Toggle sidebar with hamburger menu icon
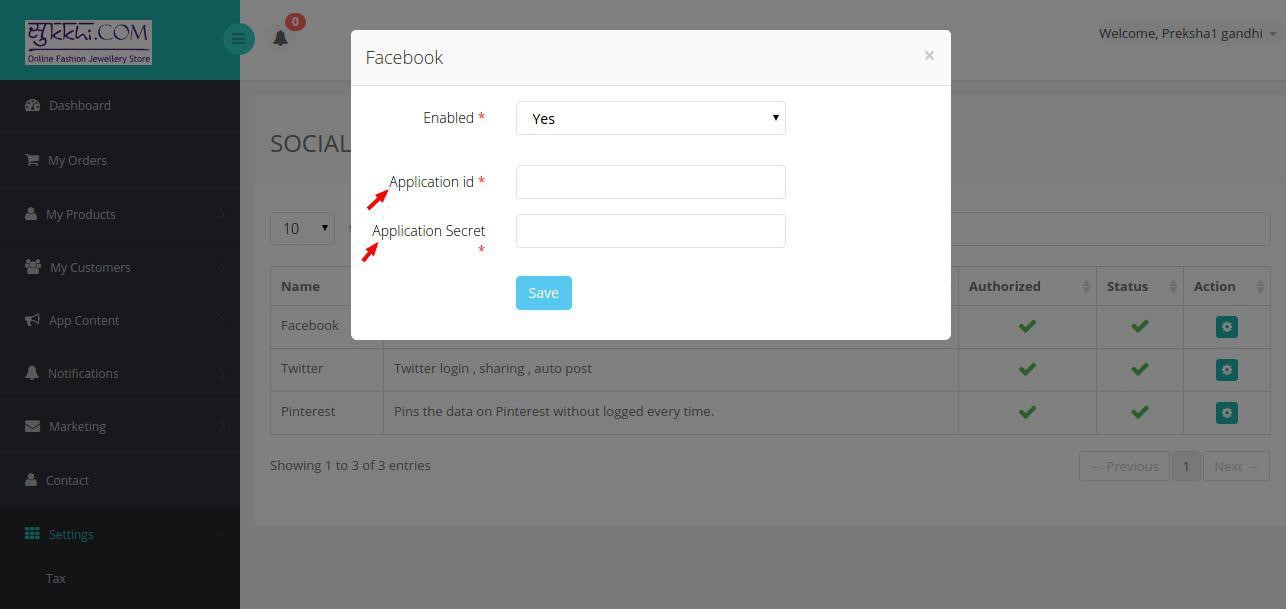 (238, 39)
